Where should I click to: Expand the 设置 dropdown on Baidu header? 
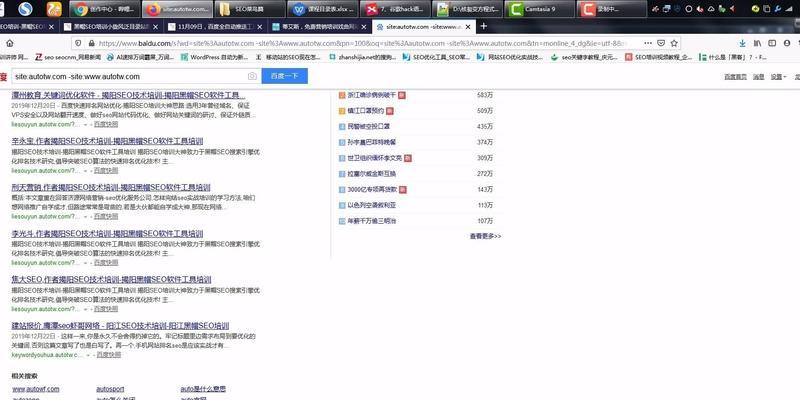pos(778,77)
